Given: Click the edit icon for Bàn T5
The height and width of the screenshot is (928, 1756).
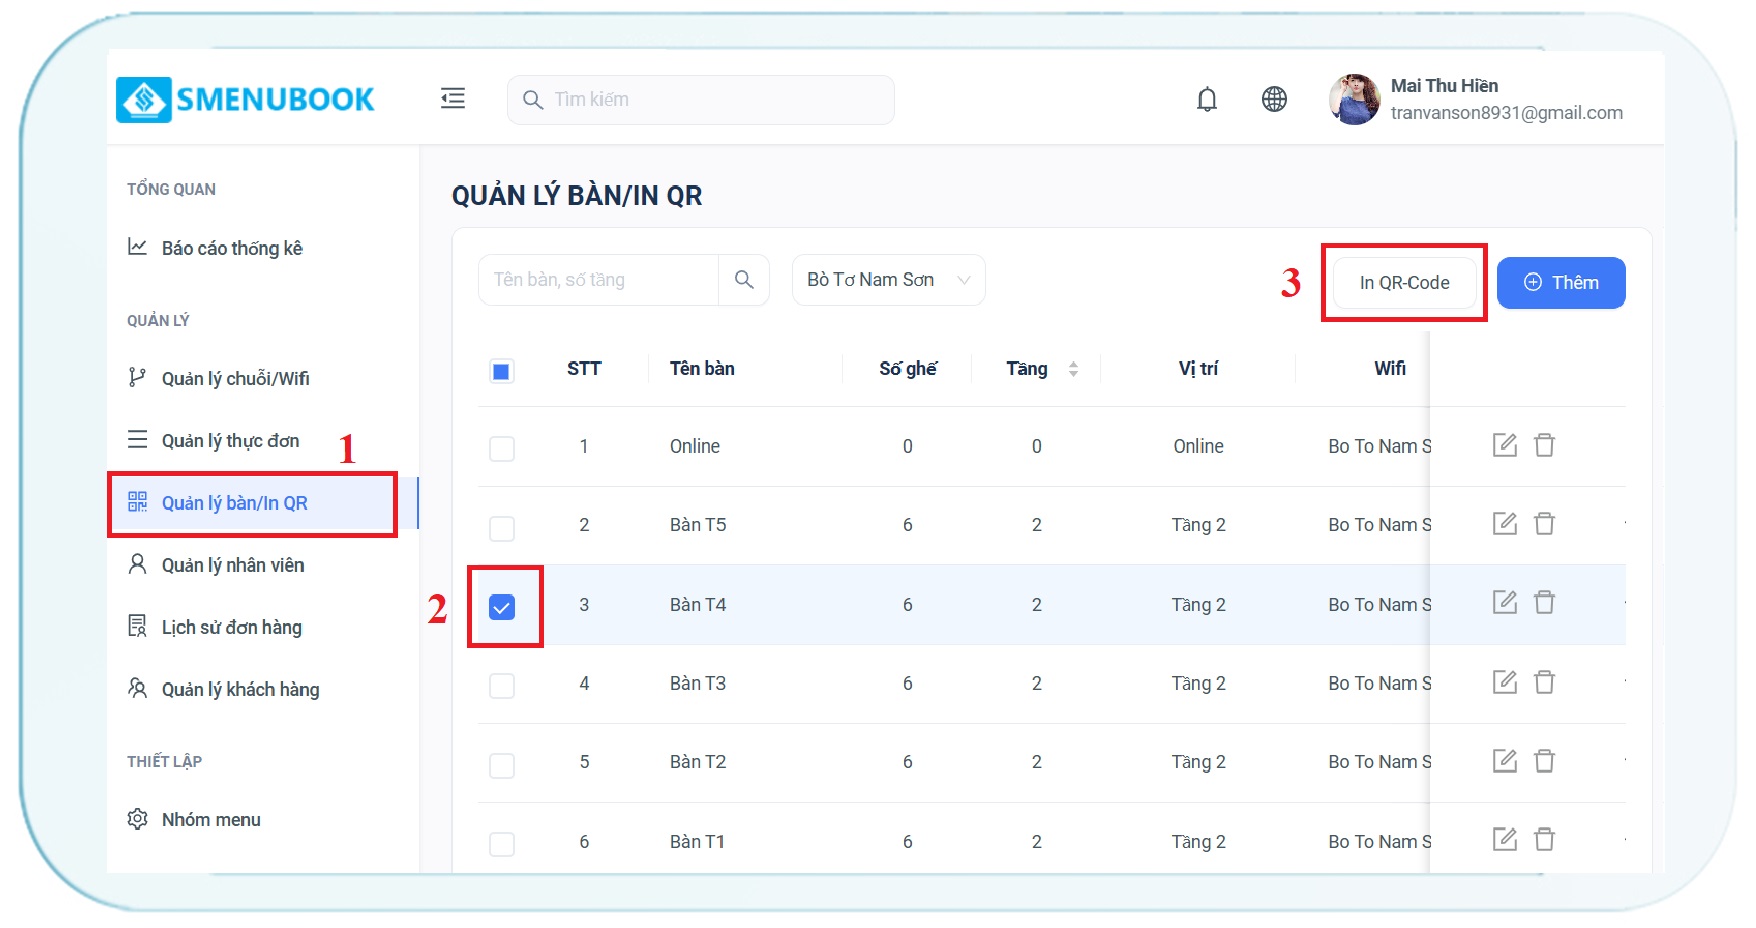Looking at the screenshot, I should click(x=1504, y=523).
